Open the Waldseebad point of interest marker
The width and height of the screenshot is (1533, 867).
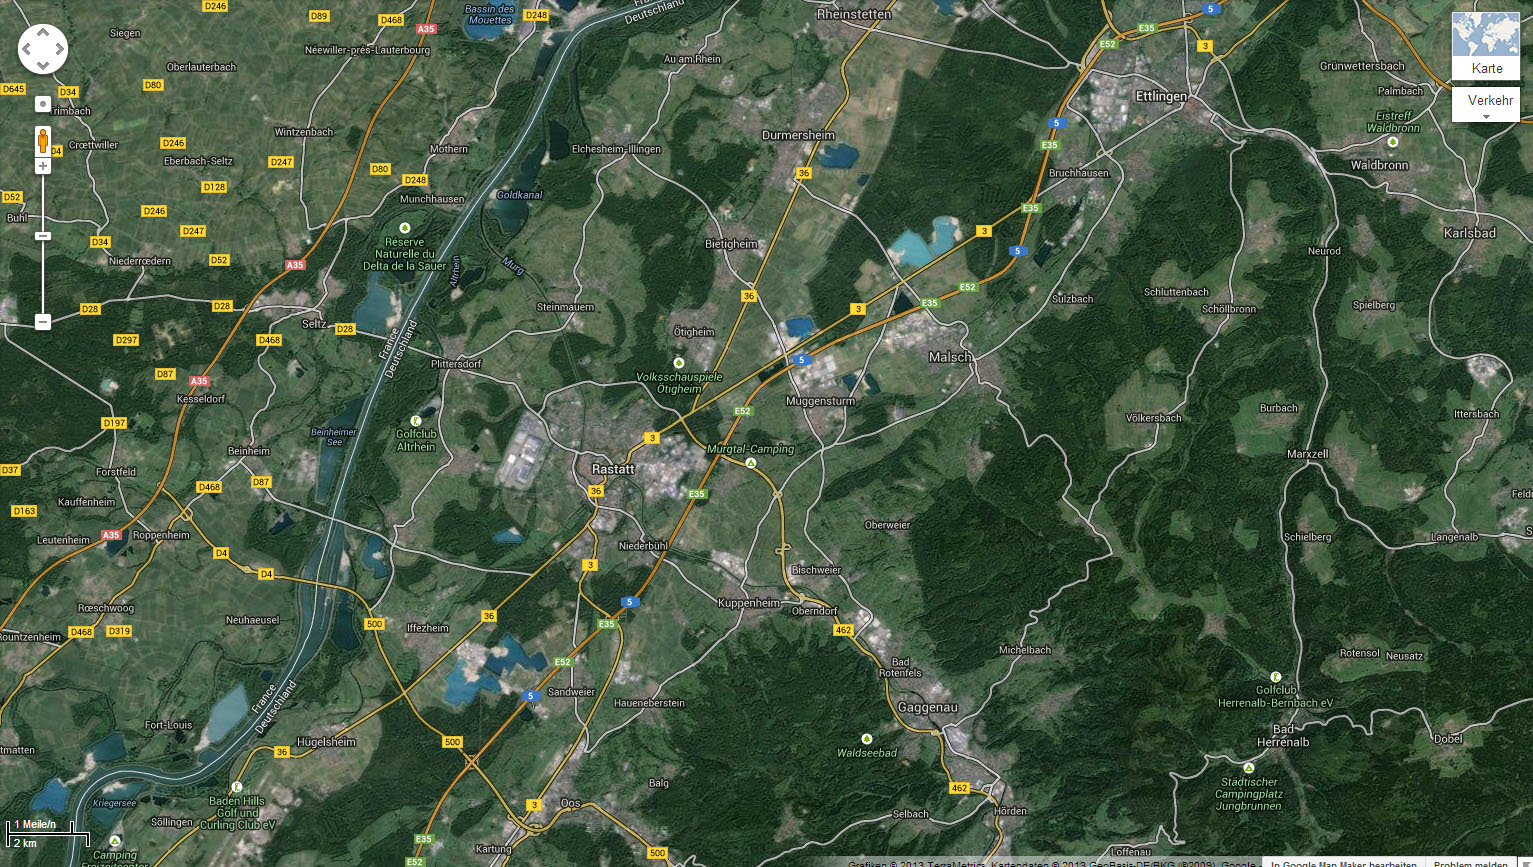(x=867, y=739)
